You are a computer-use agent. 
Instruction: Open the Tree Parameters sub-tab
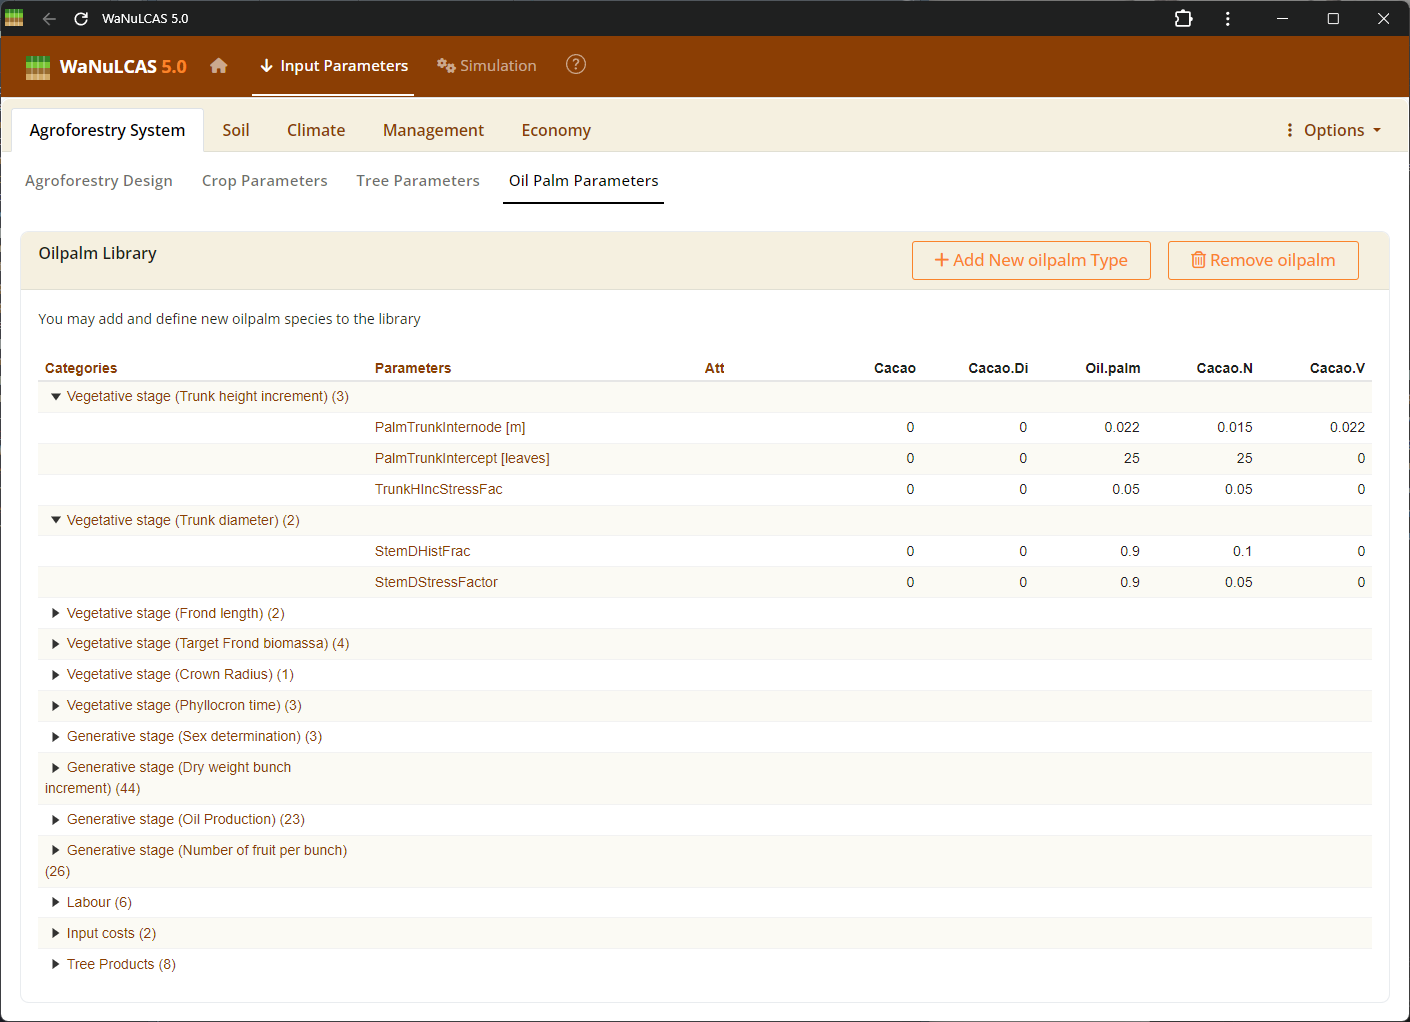[418, 181]
